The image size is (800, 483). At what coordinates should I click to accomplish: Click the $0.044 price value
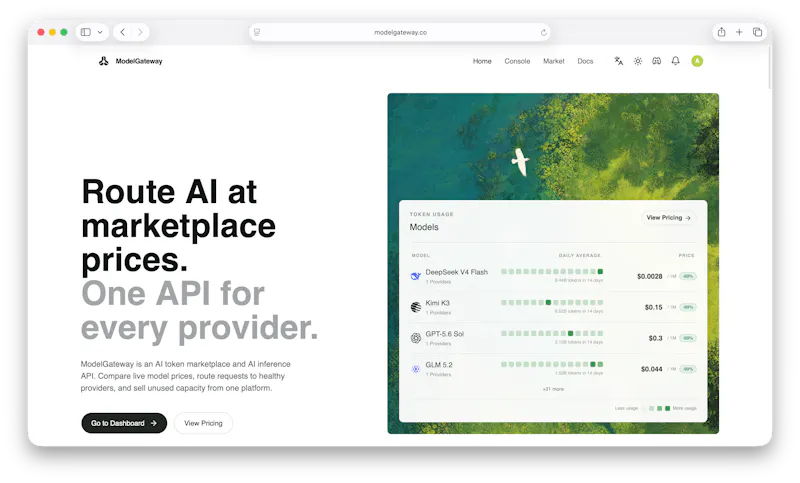[652, 369]
